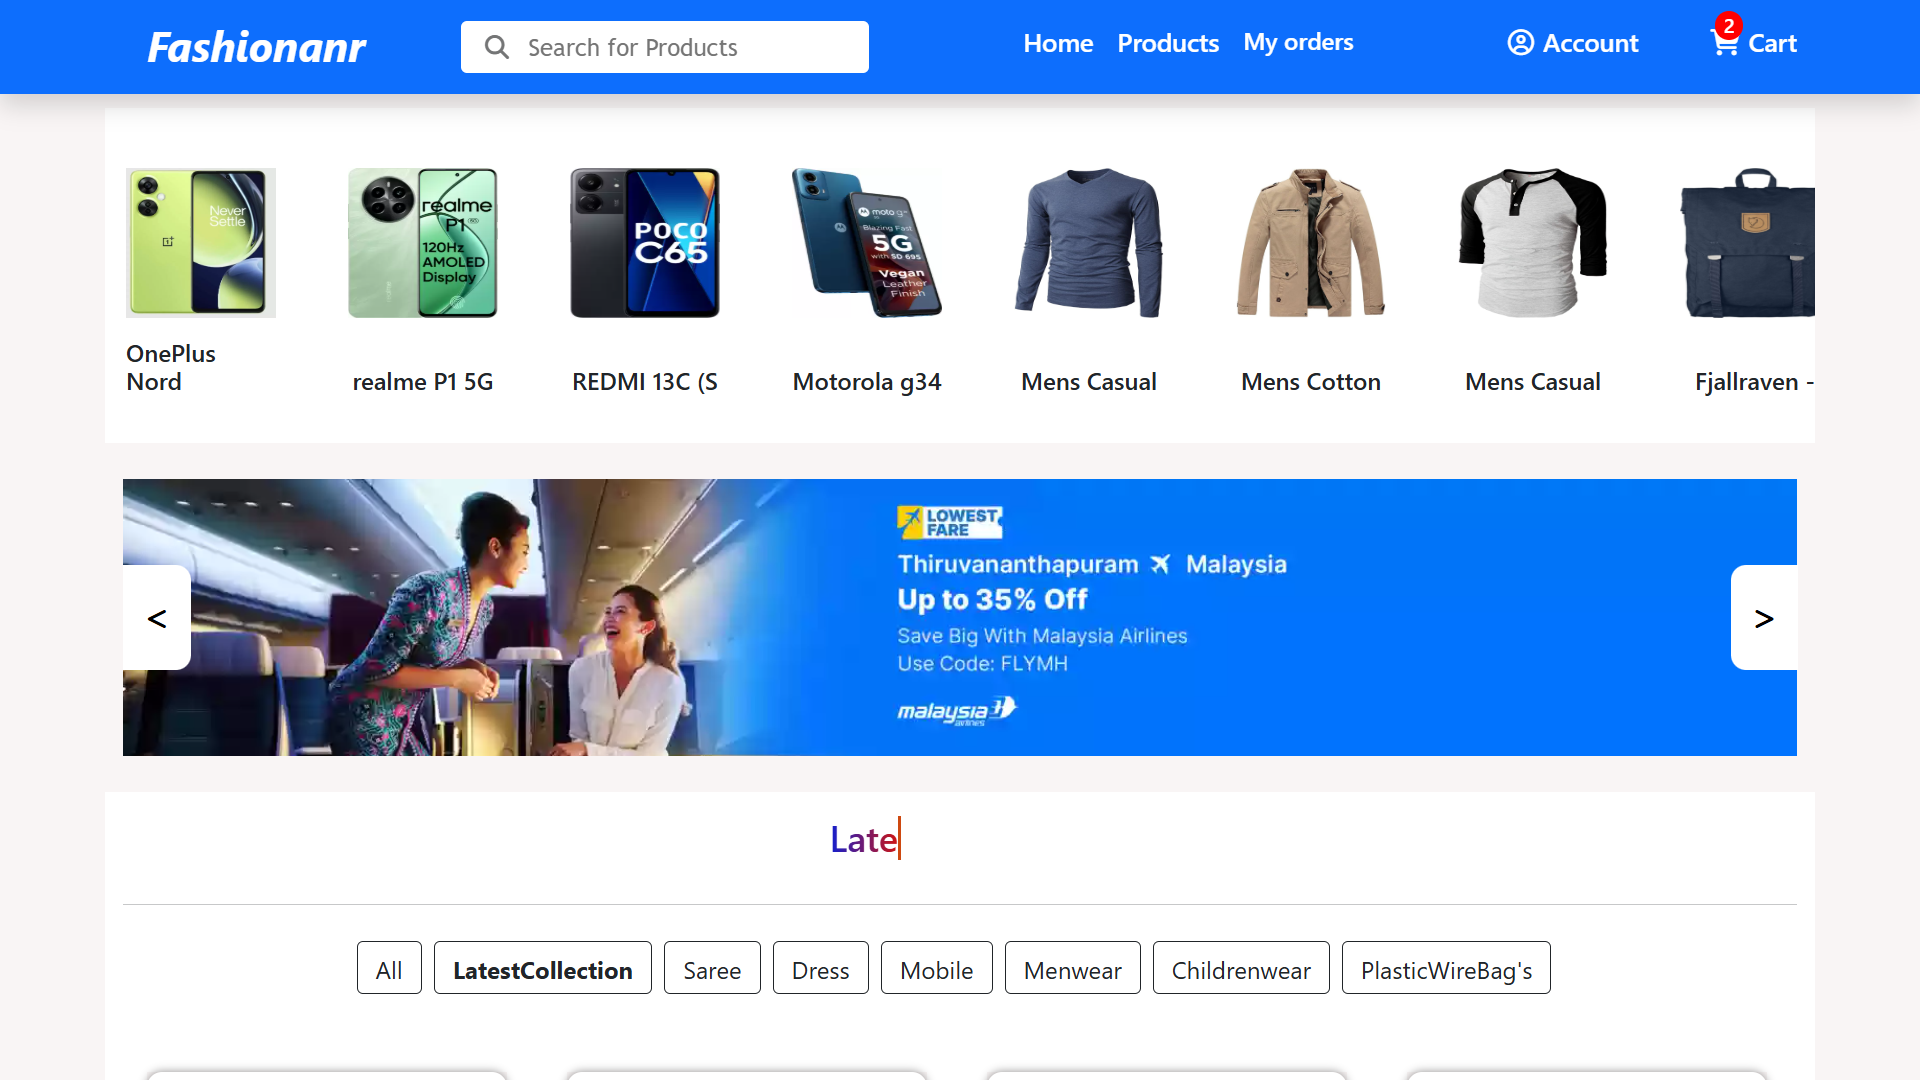
Task: Click the search magnifier icon
Action: [x=496, y=47]
